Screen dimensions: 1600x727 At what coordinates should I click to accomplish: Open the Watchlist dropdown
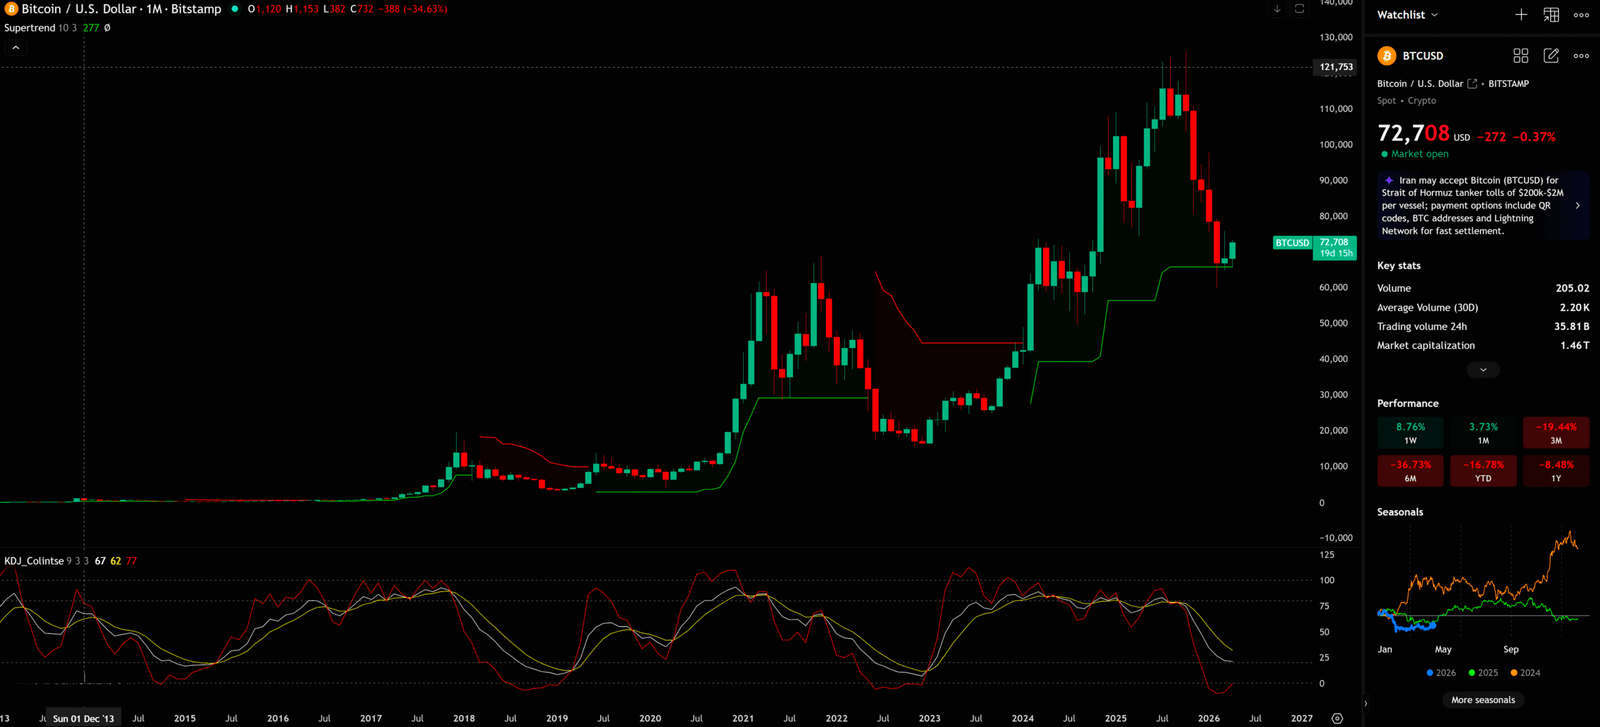click(x=1407, y=15)
